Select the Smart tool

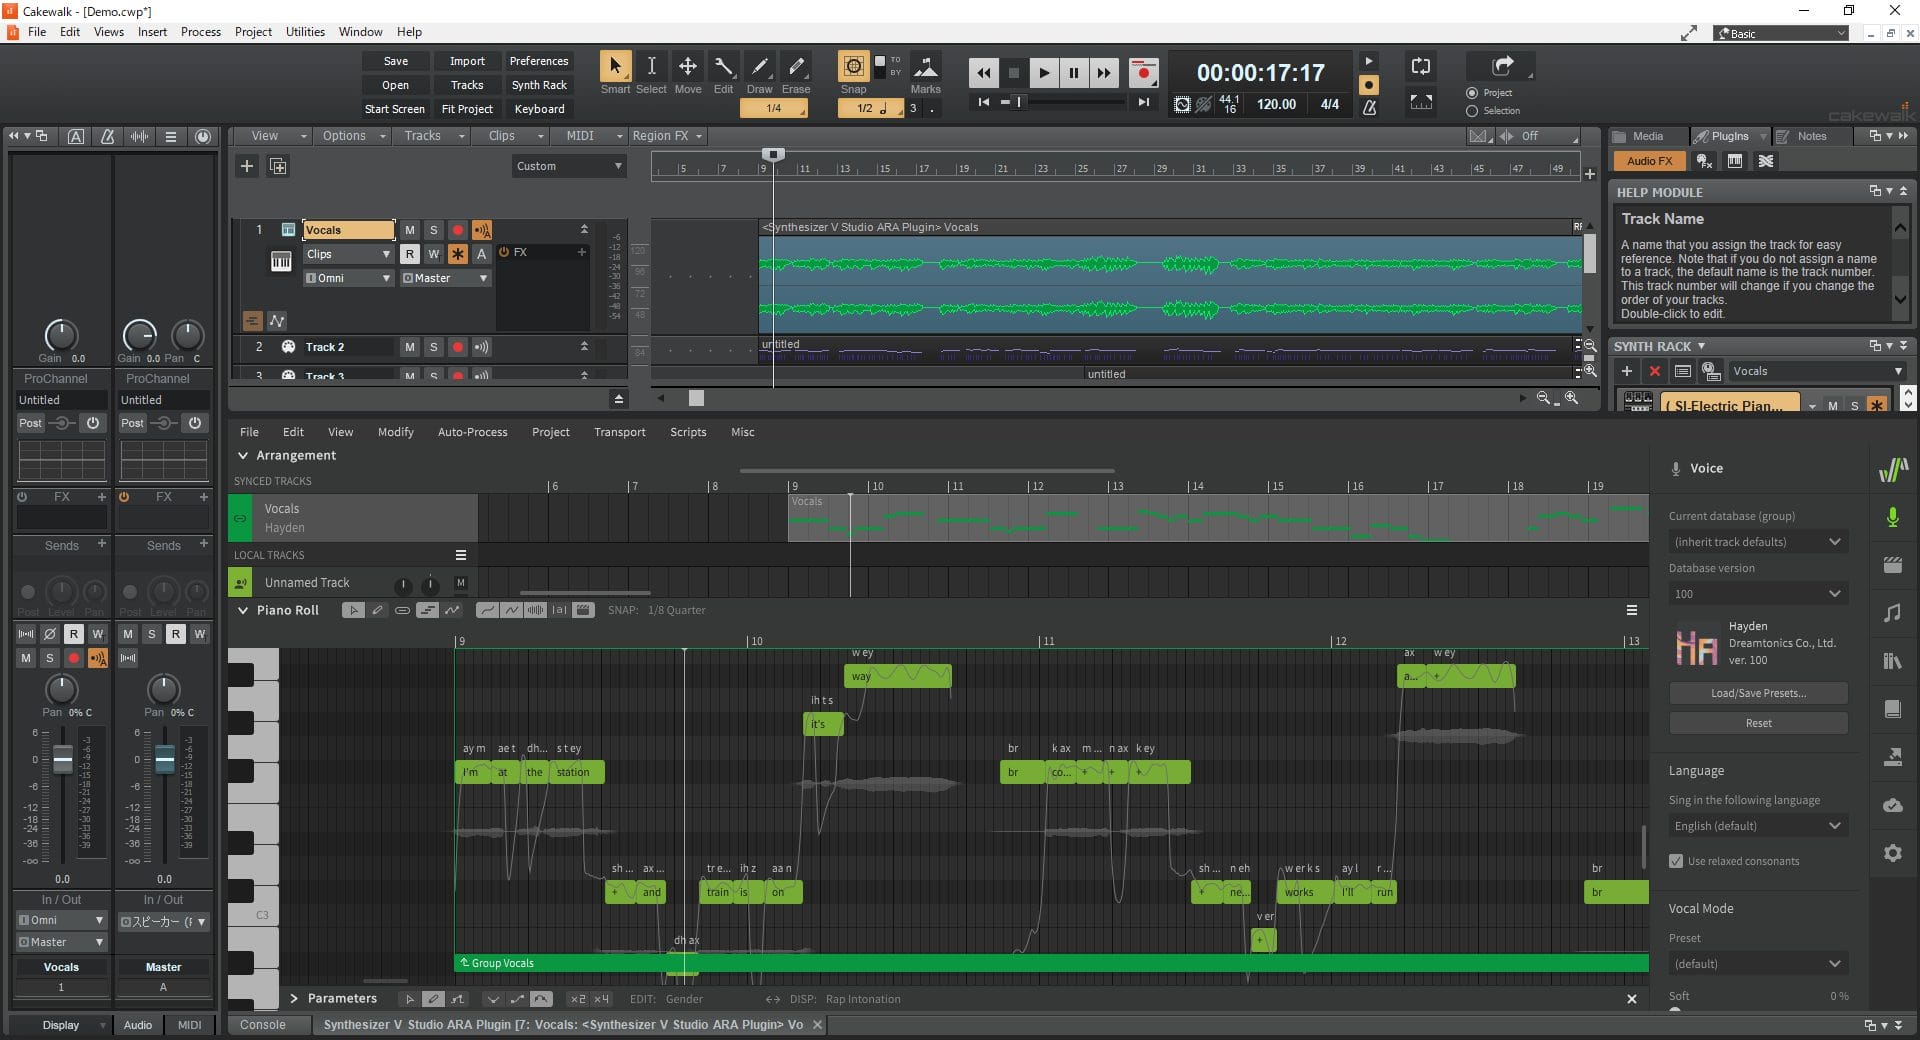(614, 68)
